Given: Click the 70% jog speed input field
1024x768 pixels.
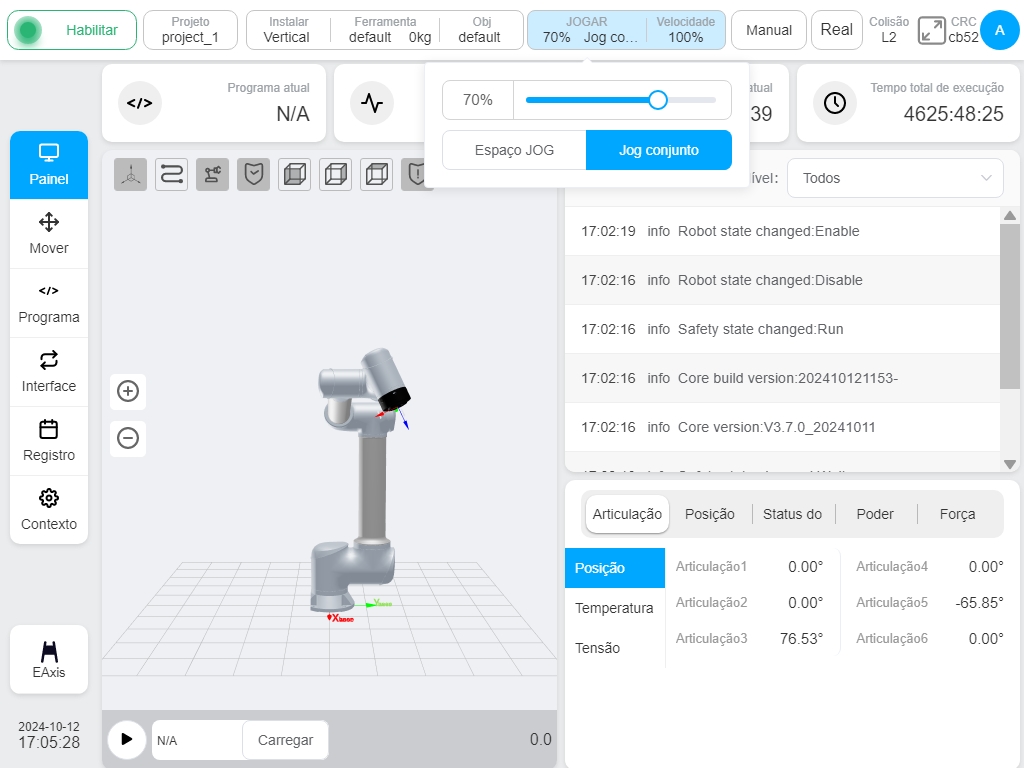Looking at the screenshot, I should [x=478, y=100].
